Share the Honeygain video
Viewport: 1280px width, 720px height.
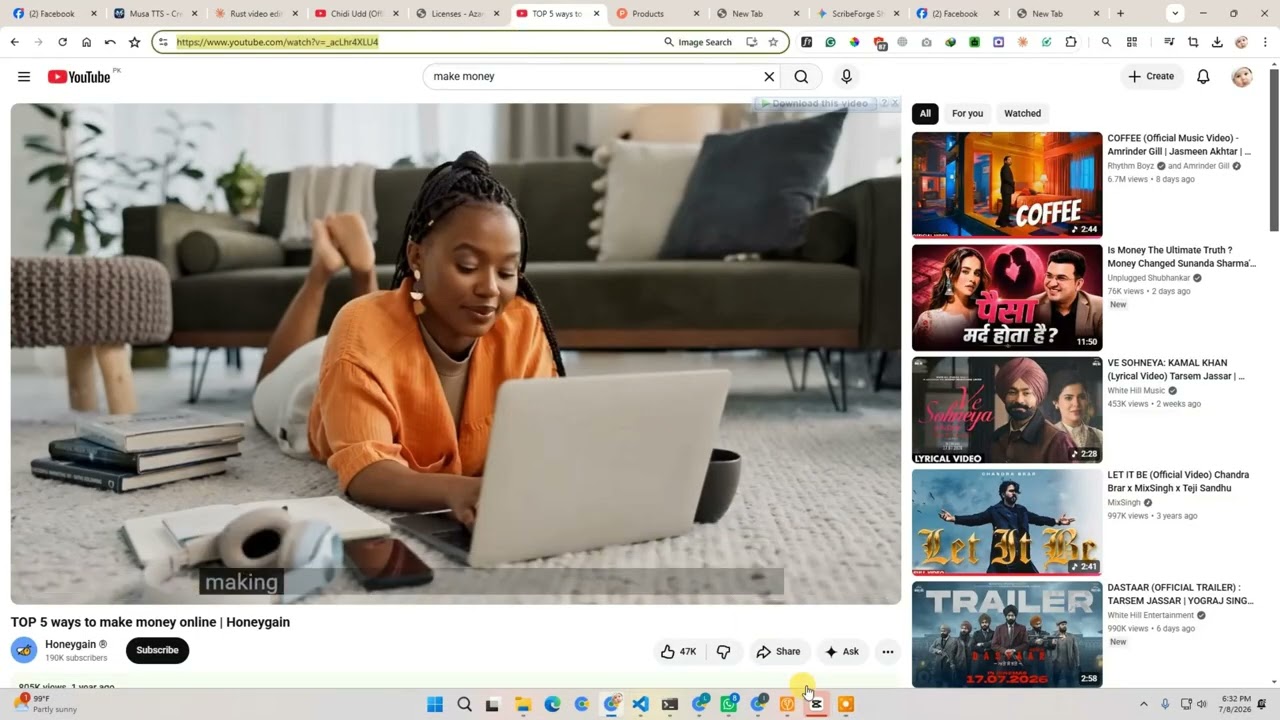[x=778, y=652]
